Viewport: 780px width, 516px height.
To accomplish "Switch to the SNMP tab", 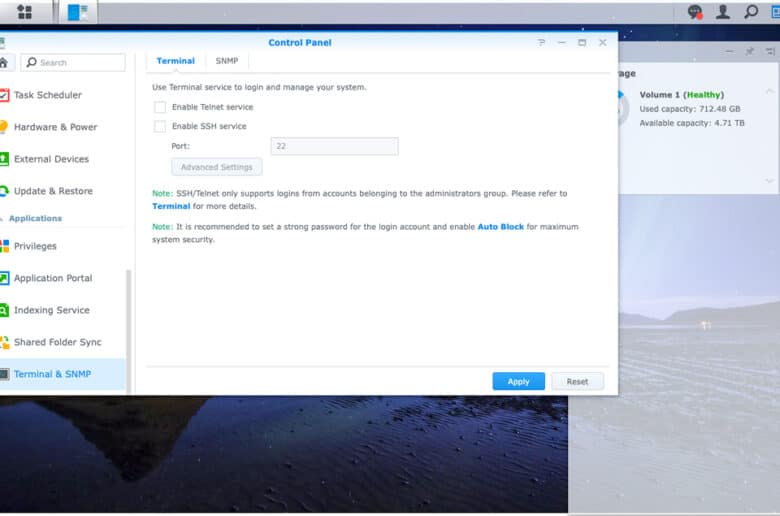I will tap(227, 61).
